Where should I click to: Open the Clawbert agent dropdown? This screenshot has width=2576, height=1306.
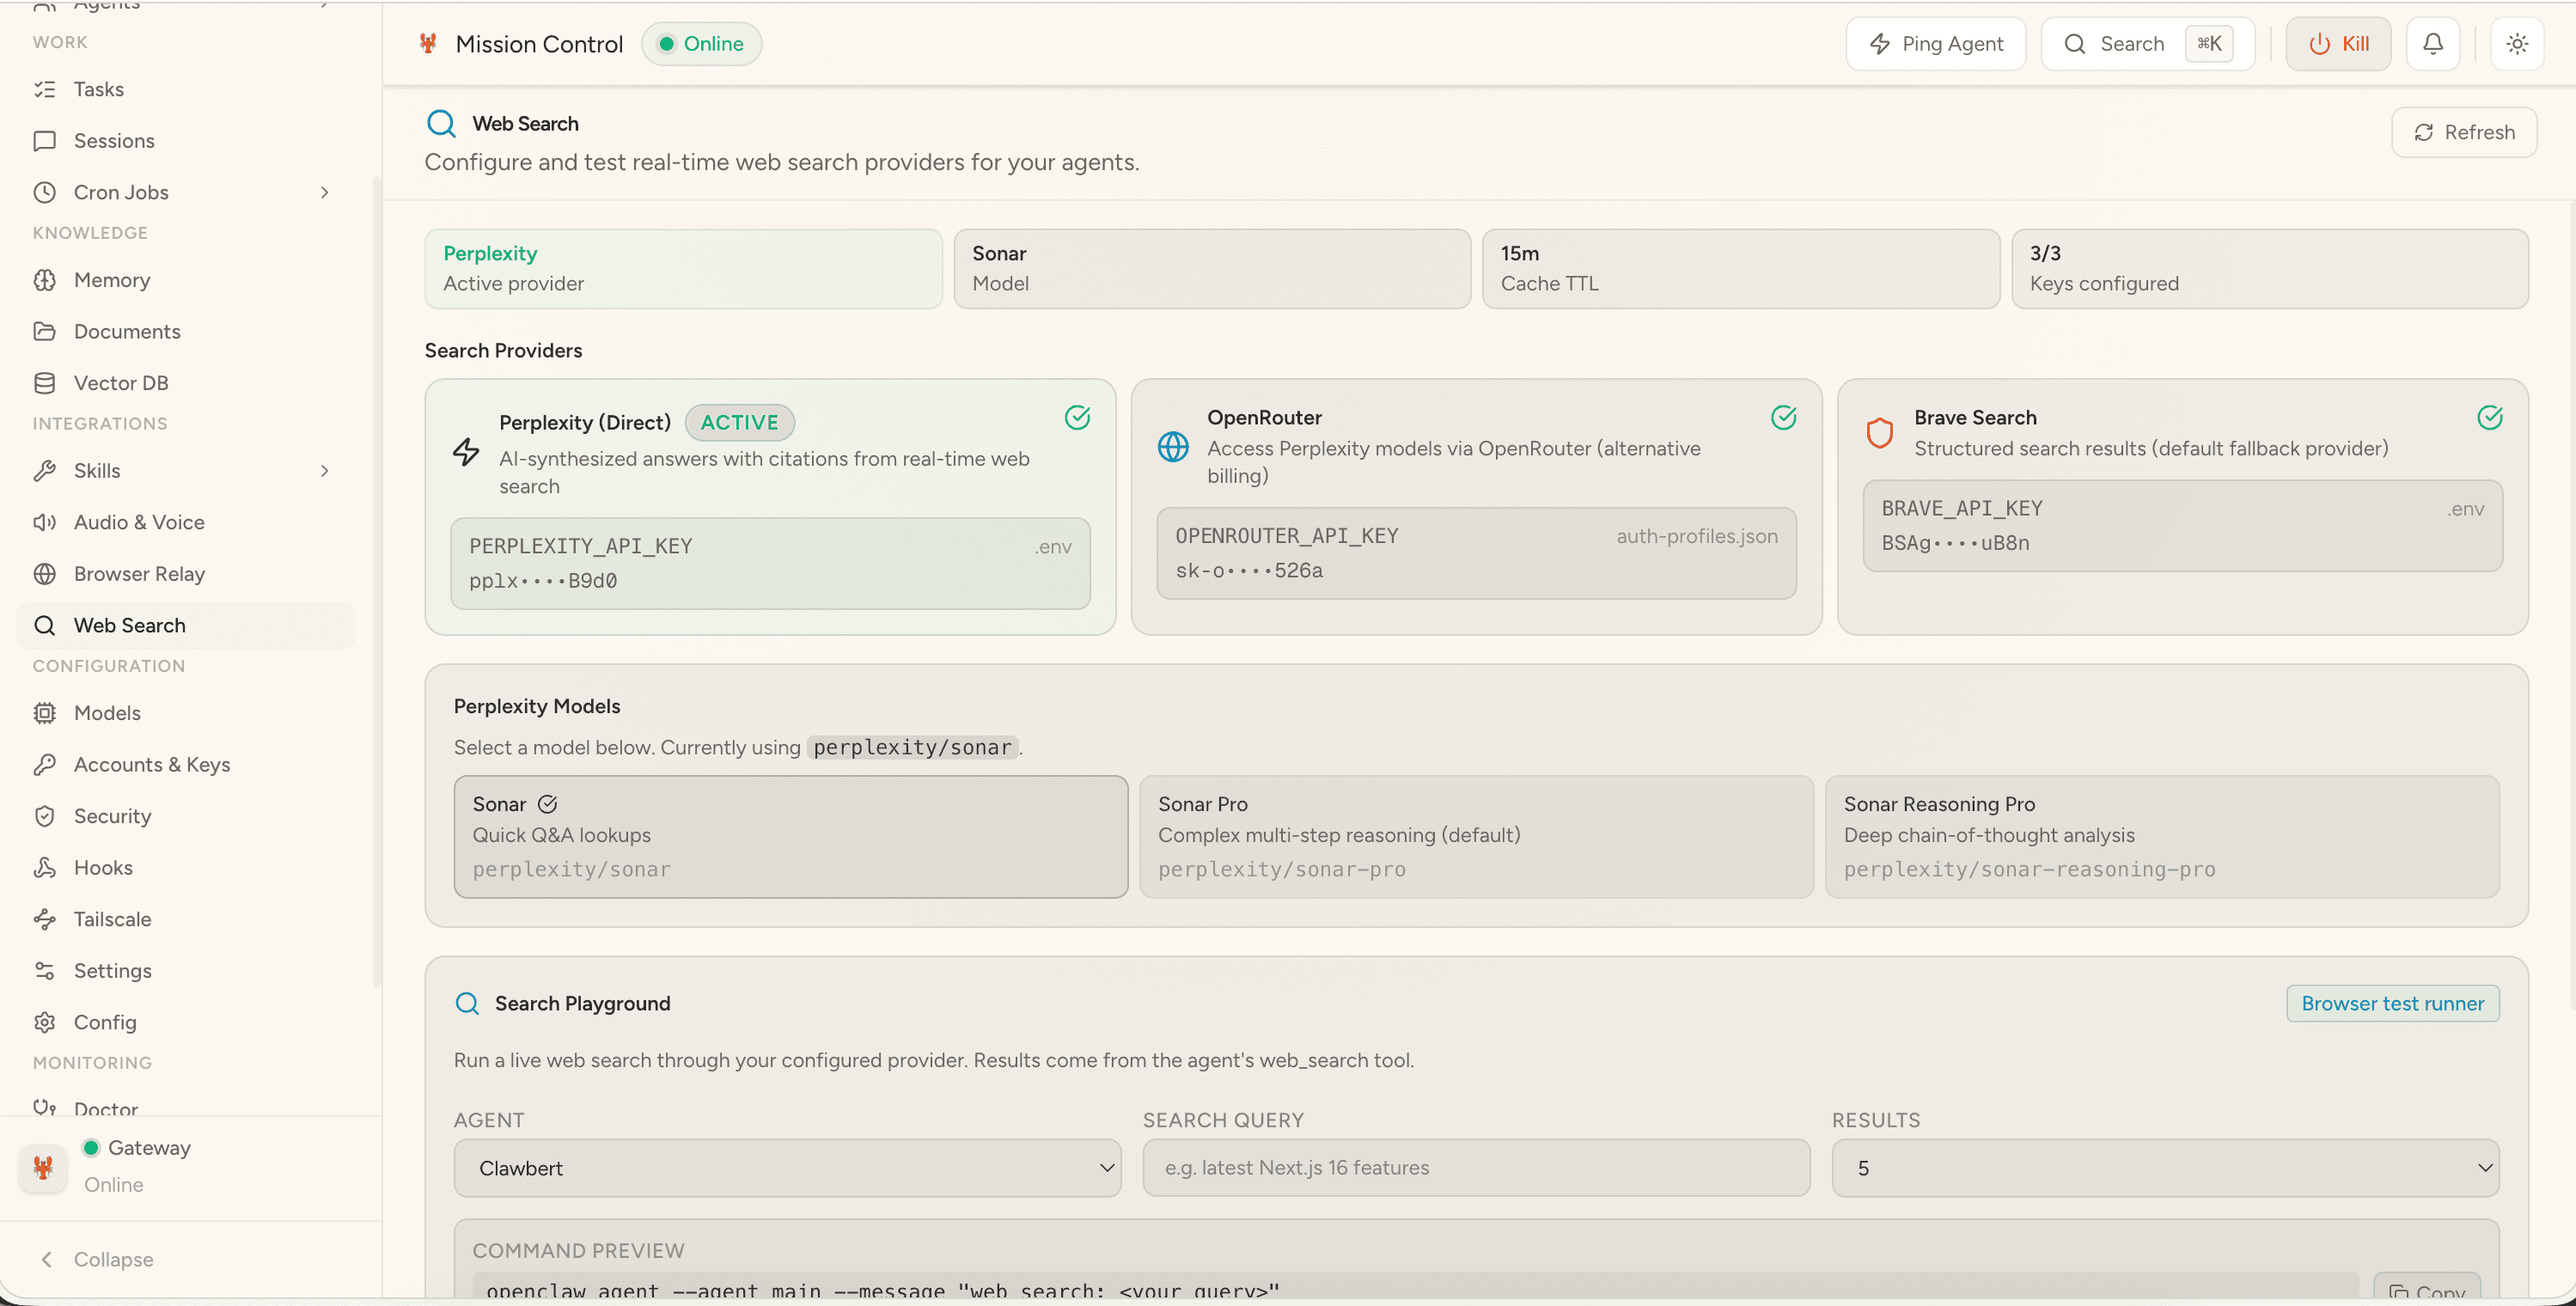tap(787, 1167)
